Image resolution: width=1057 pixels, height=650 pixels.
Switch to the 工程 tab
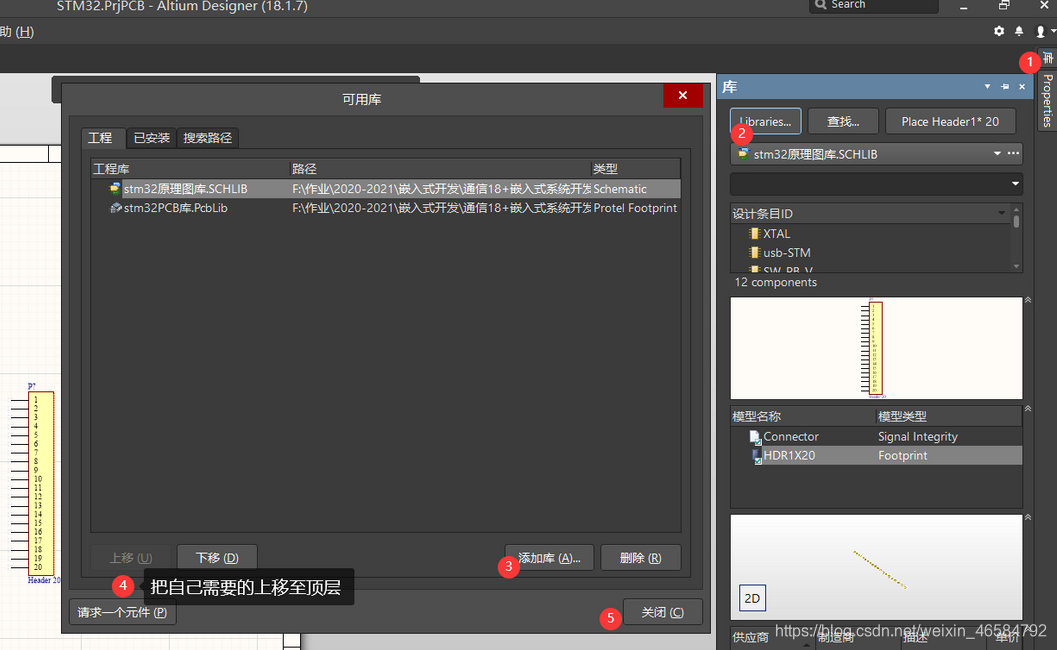pos(100,138)
